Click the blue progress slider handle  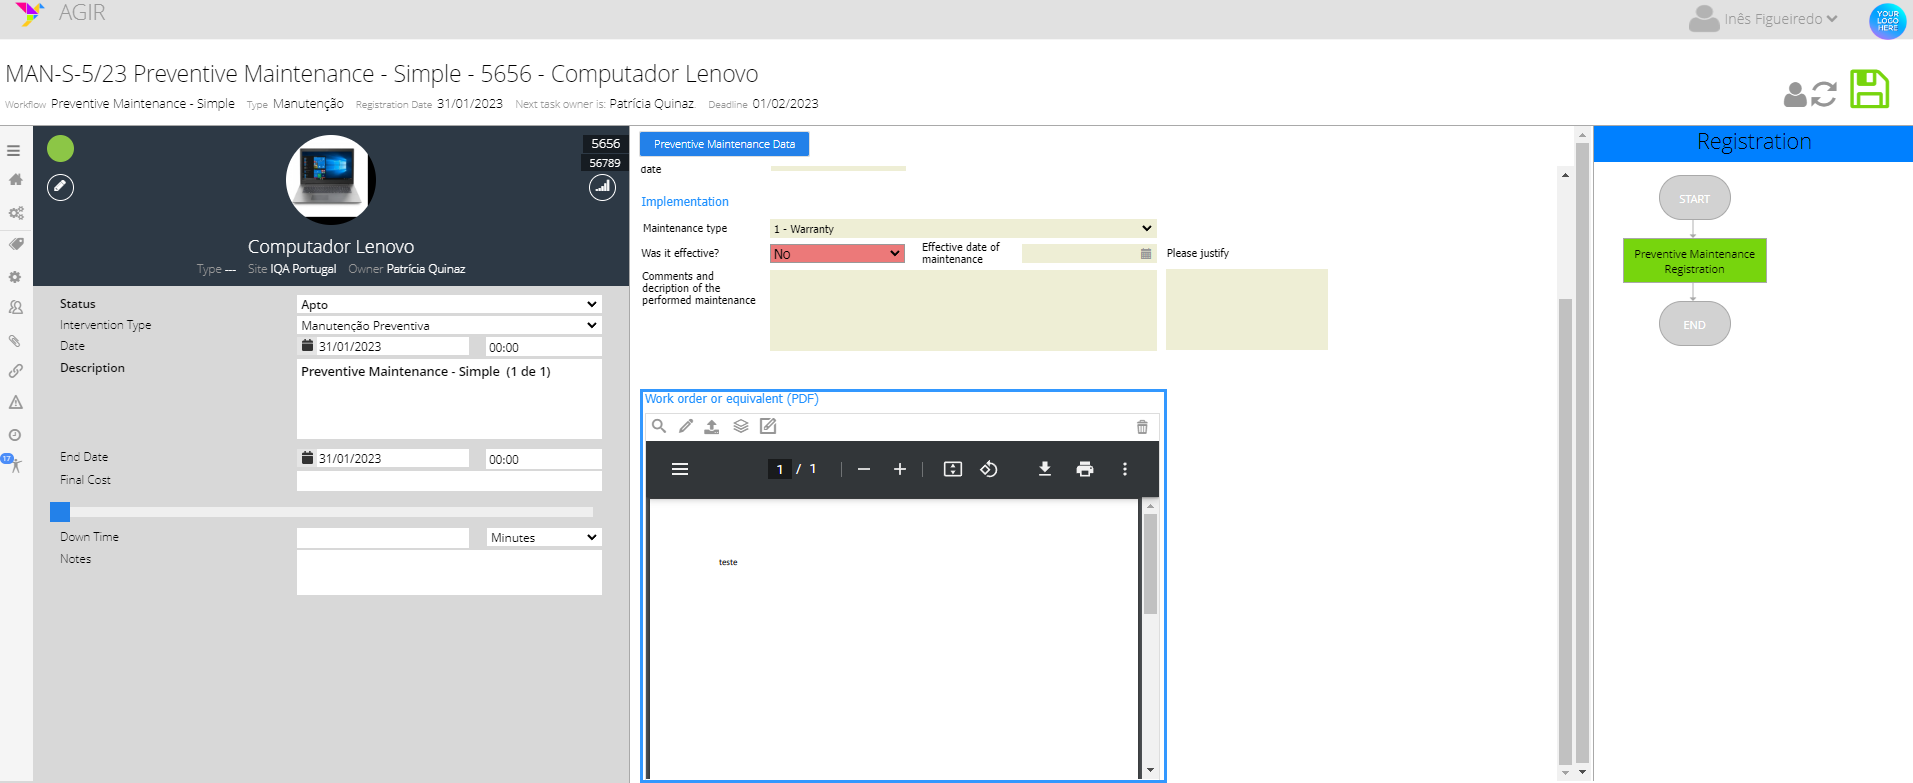coord(60,512)
